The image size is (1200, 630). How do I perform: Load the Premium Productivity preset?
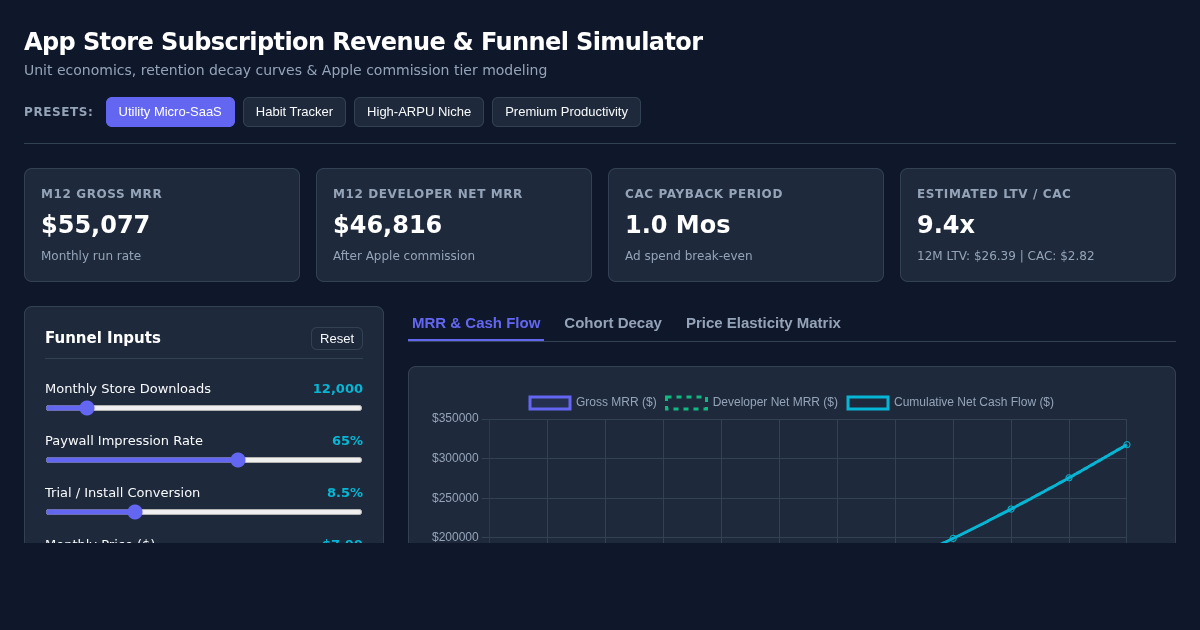point(566,112)
